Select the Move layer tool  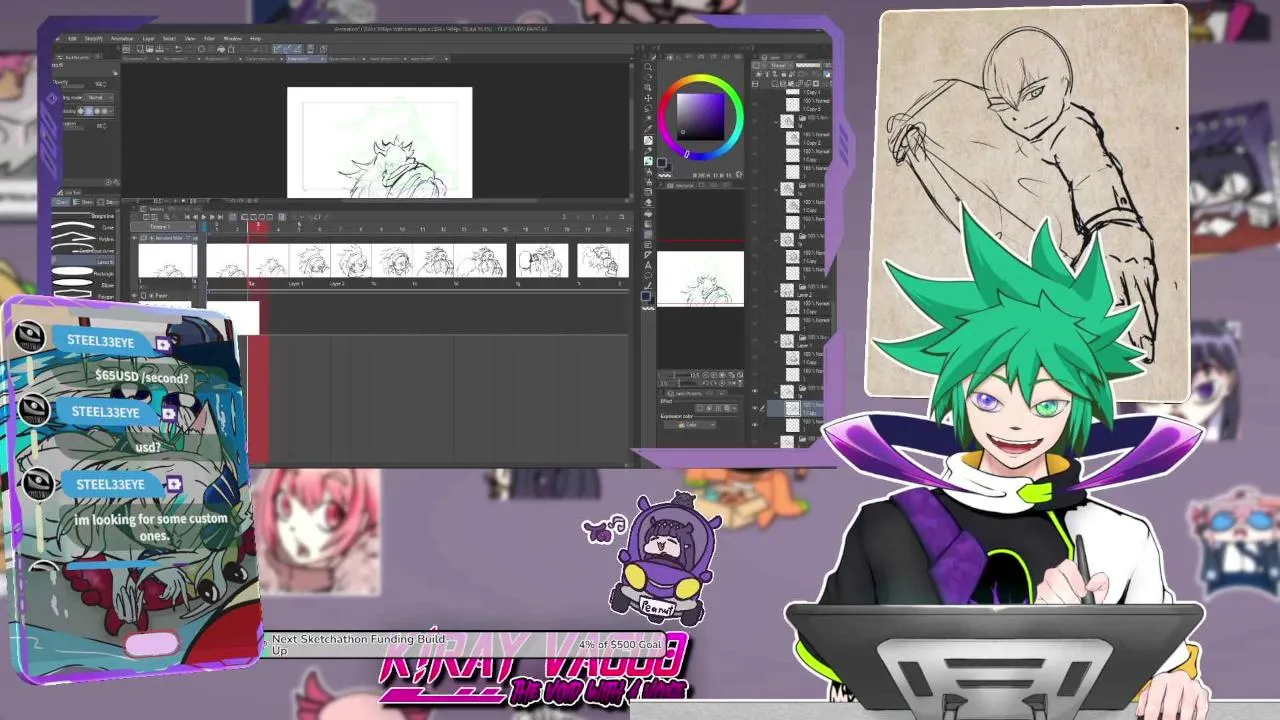coord(648,98)
